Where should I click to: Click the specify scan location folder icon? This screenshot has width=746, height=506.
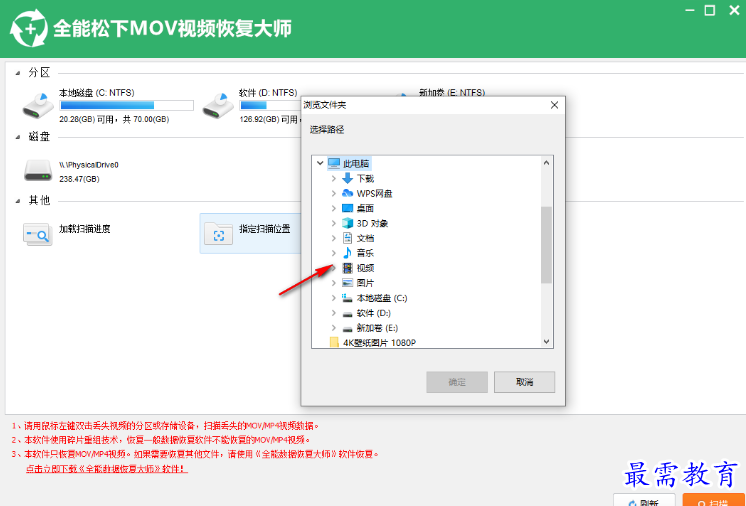click(218, 234)
